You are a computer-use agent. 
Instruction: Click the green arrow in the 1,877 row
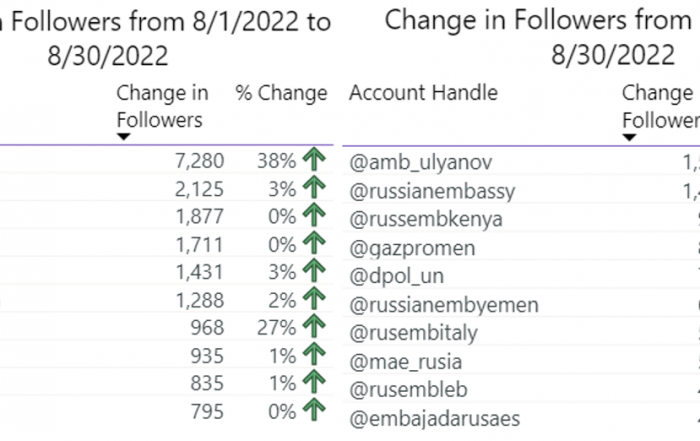(314, 215)
